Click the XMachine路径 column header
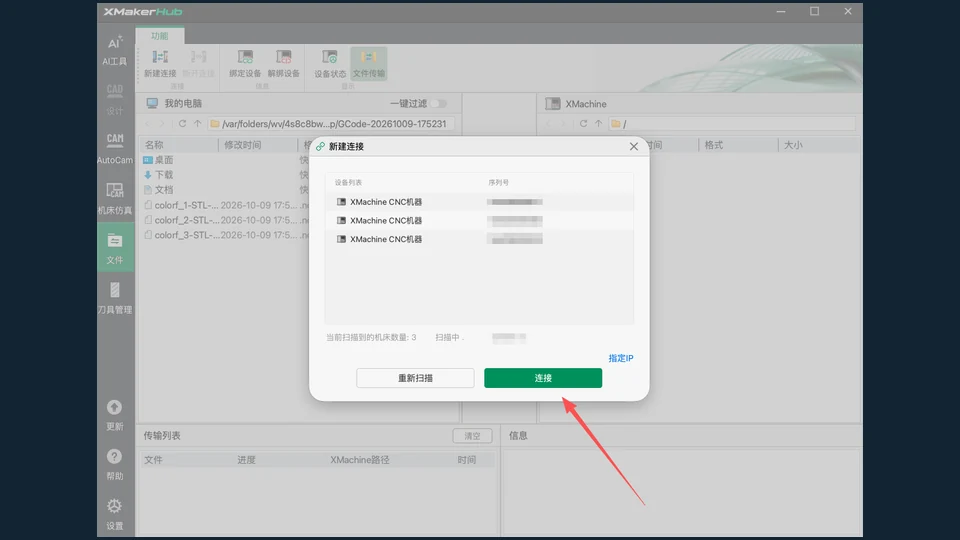 (x=360, y=460)
